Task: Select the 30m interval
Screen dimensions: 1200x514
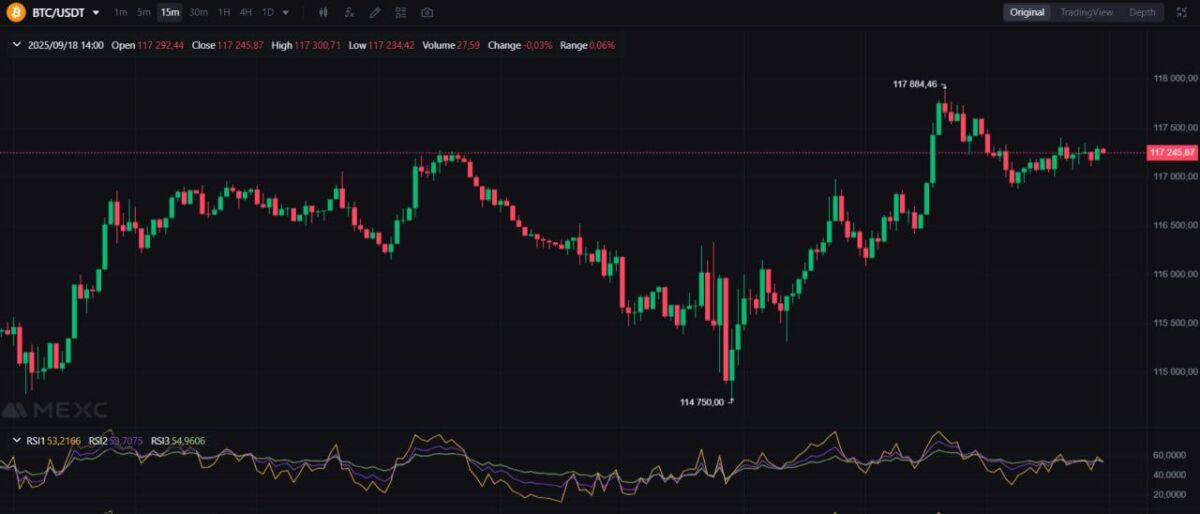Action: point(198,13)
